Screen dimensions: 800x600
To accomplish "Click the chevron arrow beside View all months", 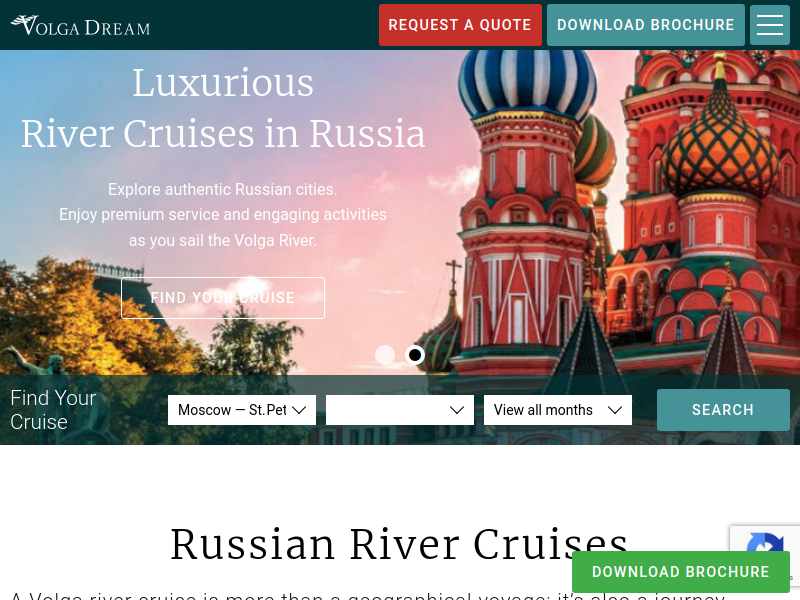I will [615, 410].
